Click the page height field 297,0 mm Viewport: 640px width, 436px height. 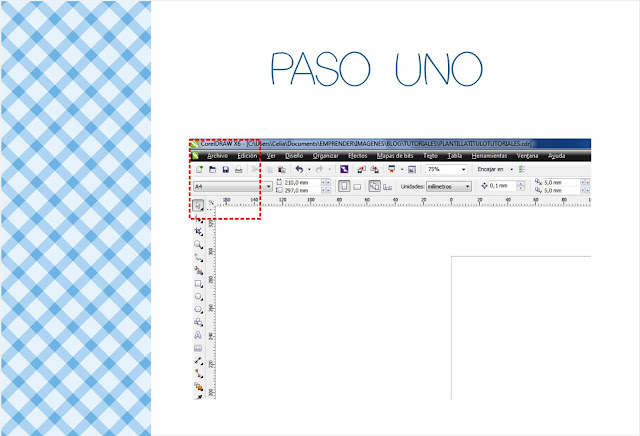tap(302, 190)
